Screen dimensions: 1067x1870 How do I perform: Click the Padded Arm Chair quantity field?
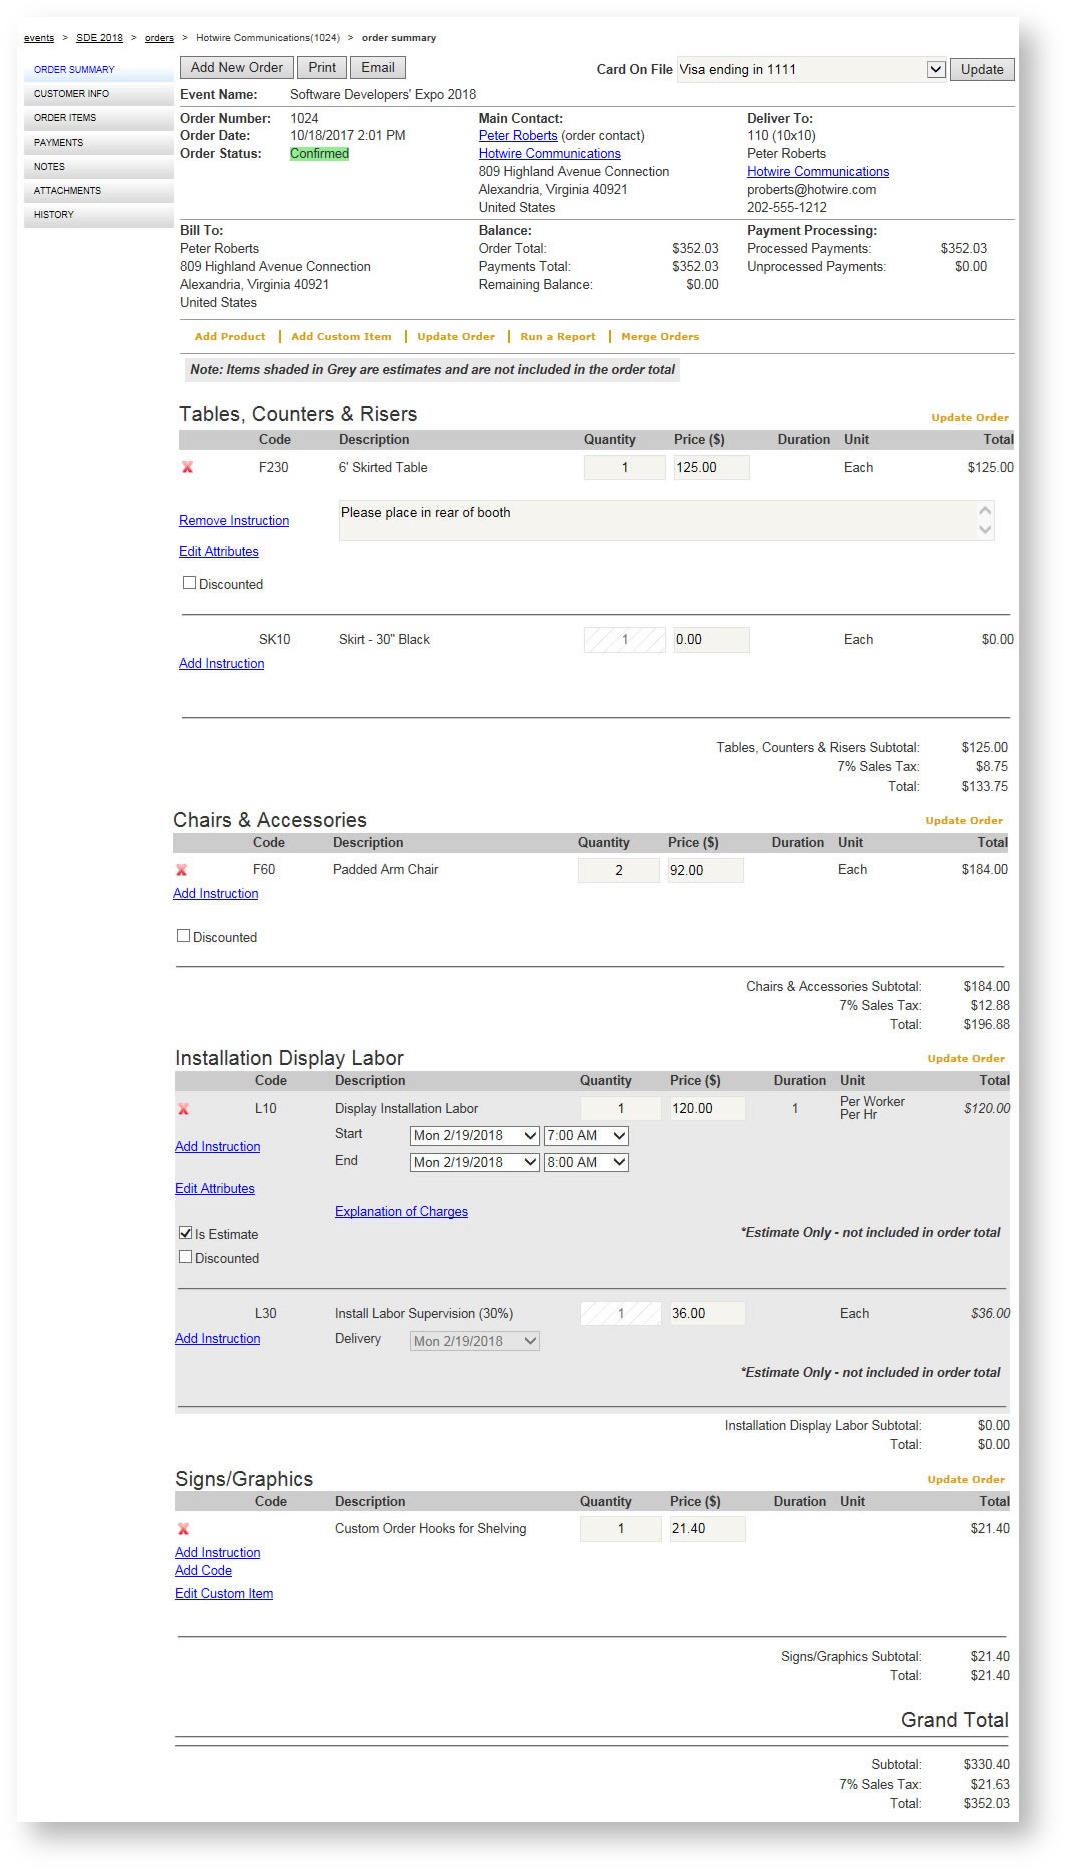point(618,871)
